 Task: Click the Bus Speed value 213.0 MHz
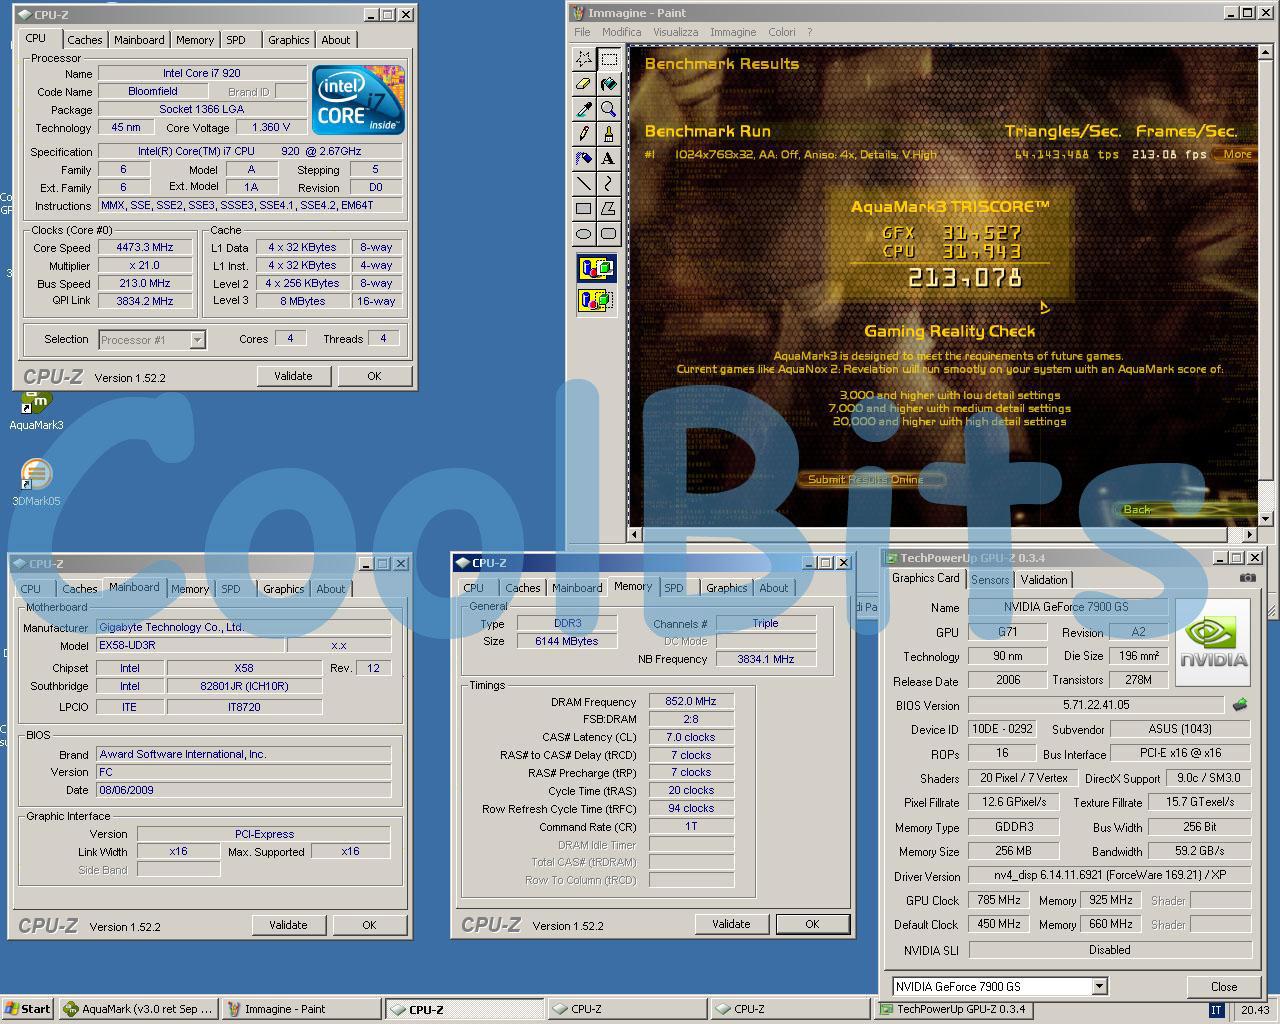145,283
